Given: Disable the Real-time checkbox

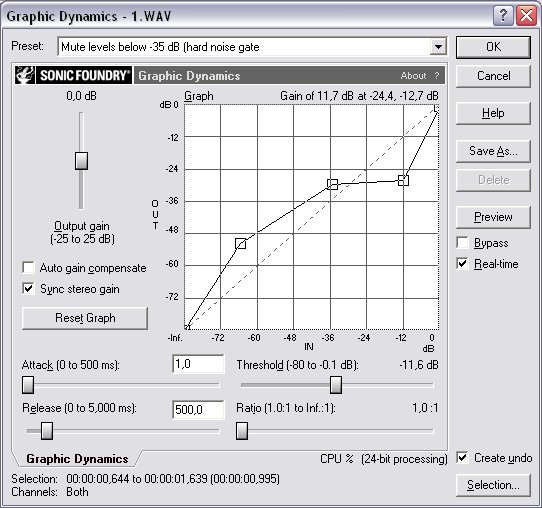Looking at the screenshot, I should [x=462, y=264].
